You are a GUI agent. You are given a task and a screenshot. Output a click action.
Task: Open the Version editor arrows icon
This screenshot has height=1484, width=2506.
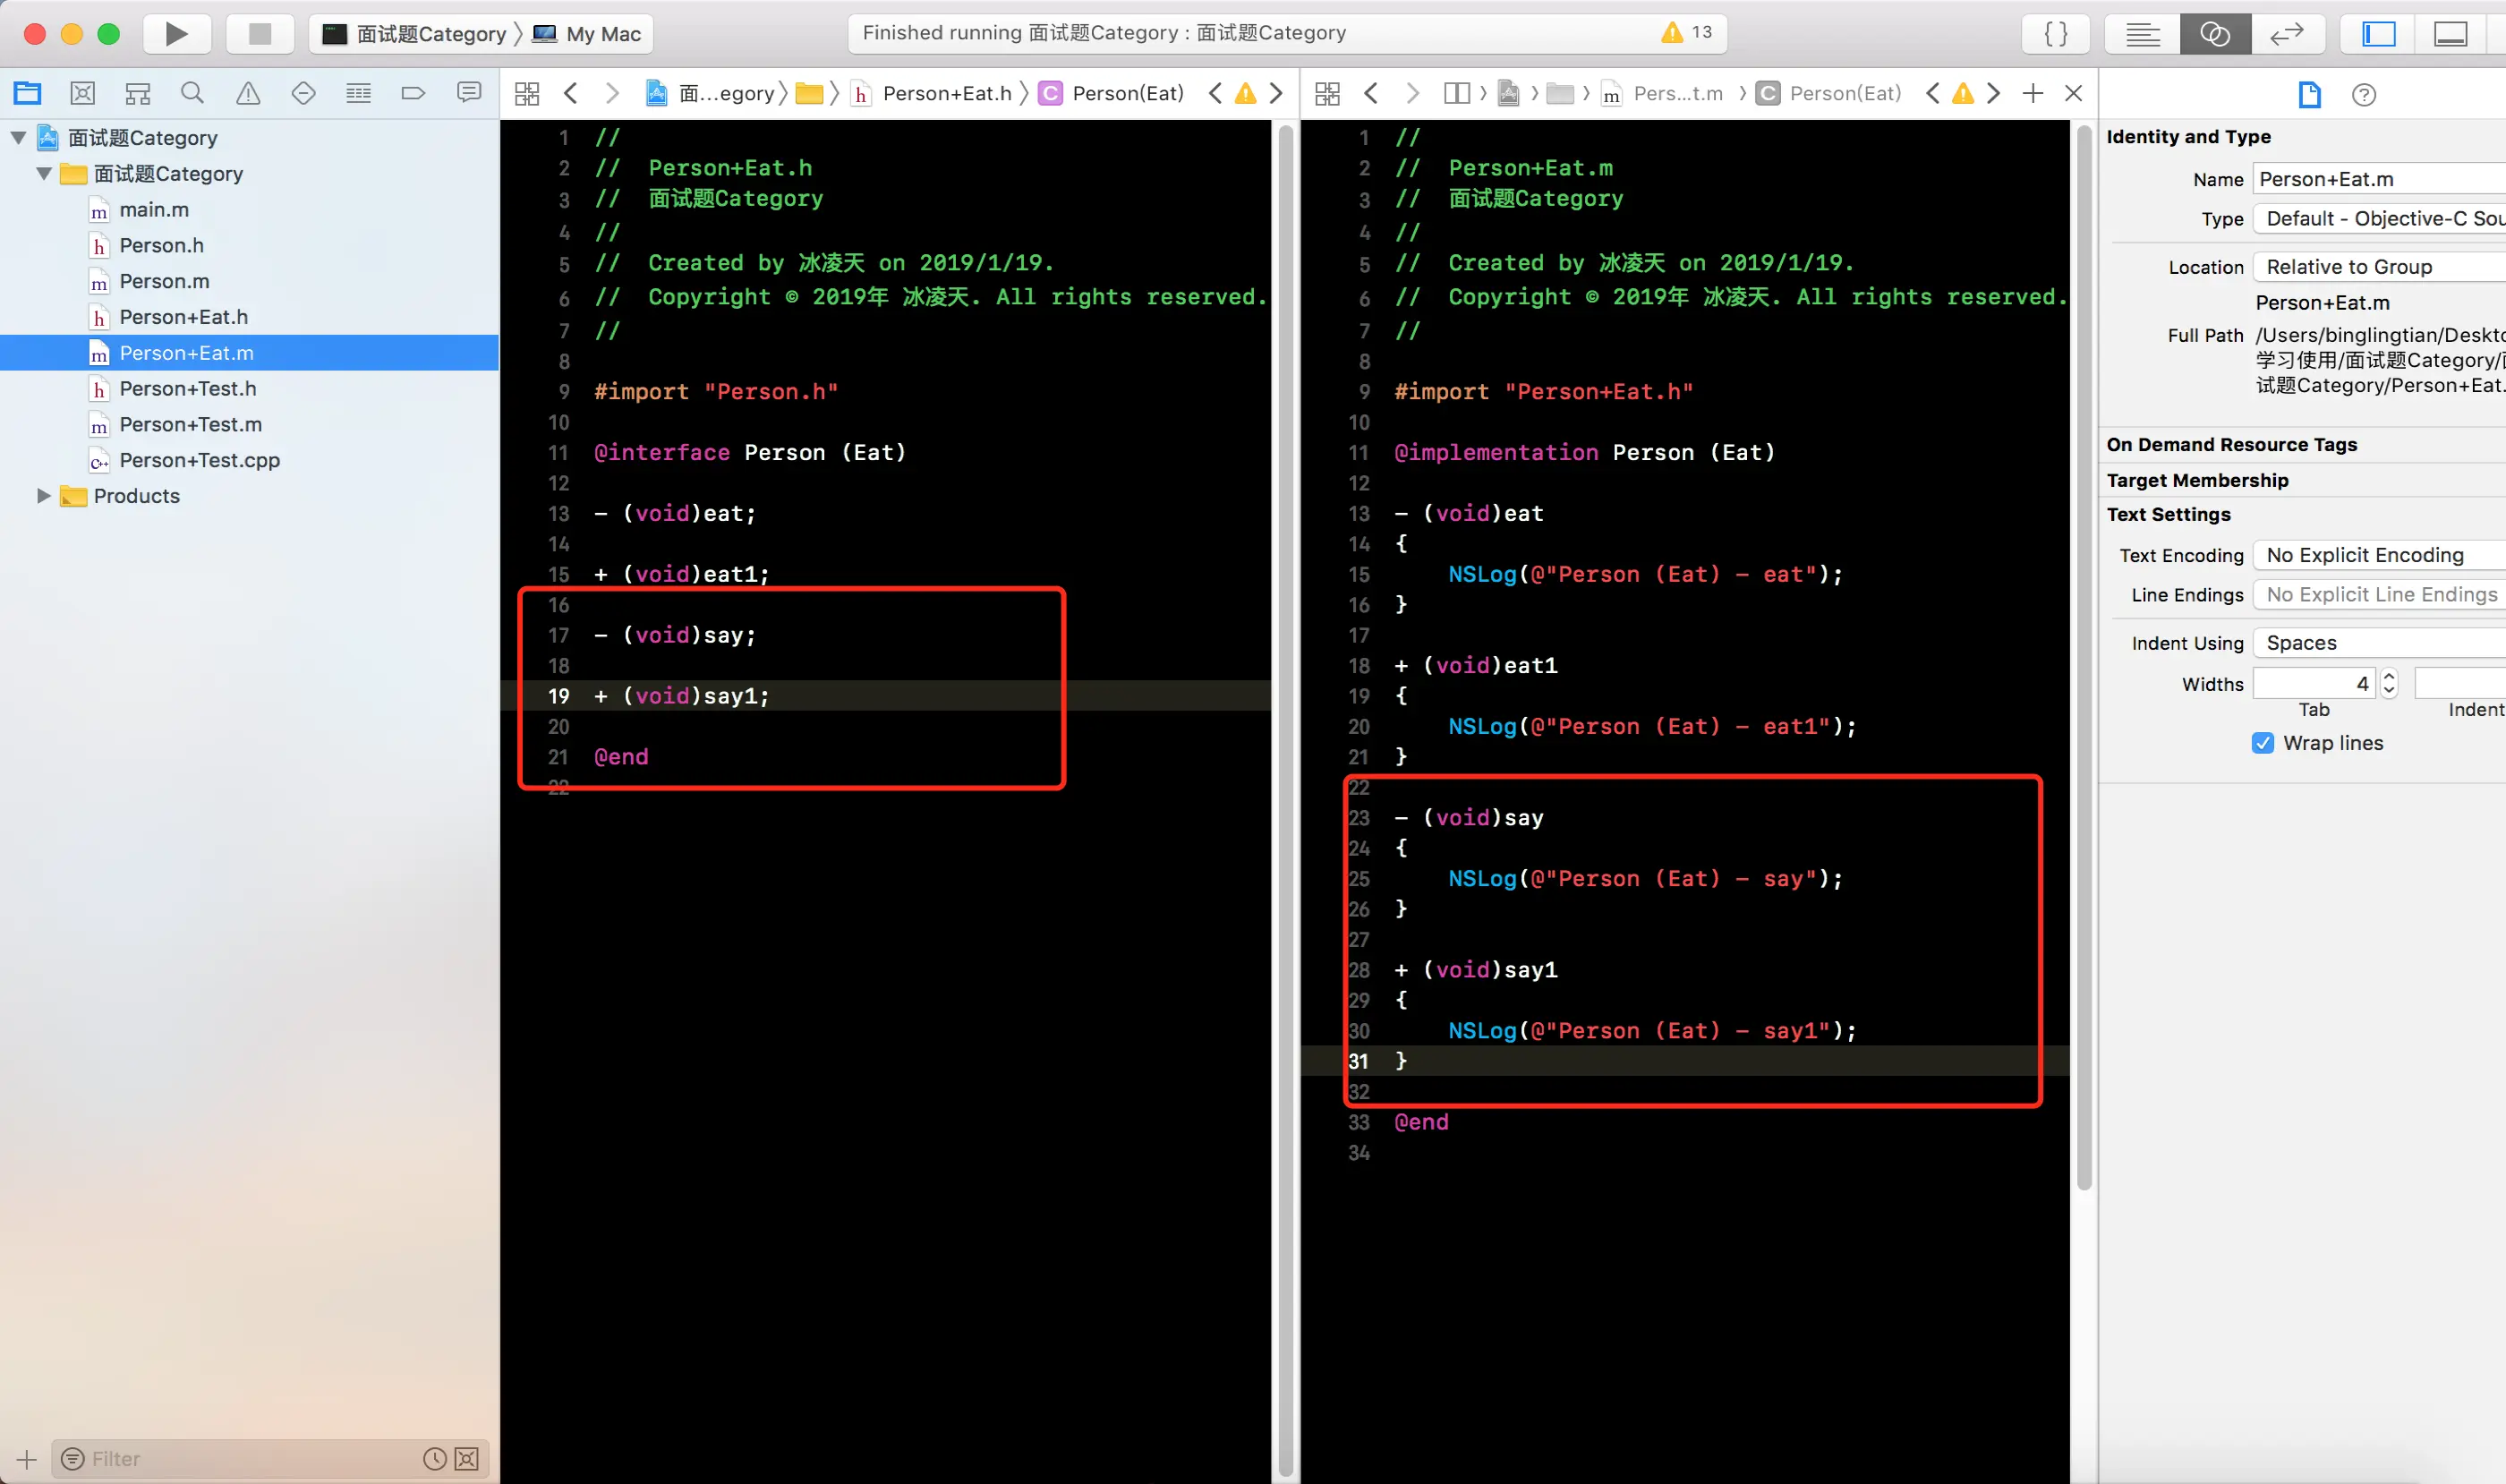tap(2286, 34)
